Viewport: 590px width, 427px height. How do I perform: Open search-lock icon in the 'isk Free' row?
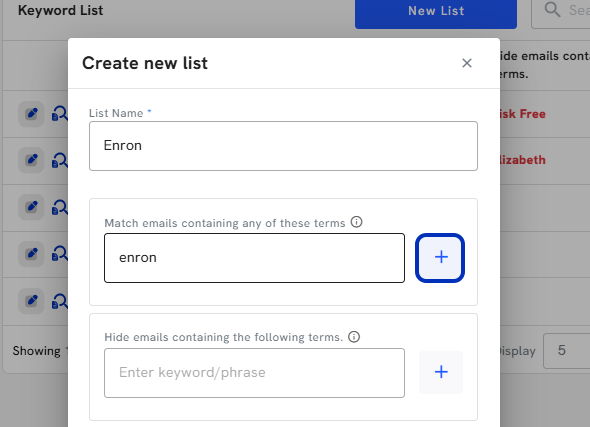coord(59,114)
